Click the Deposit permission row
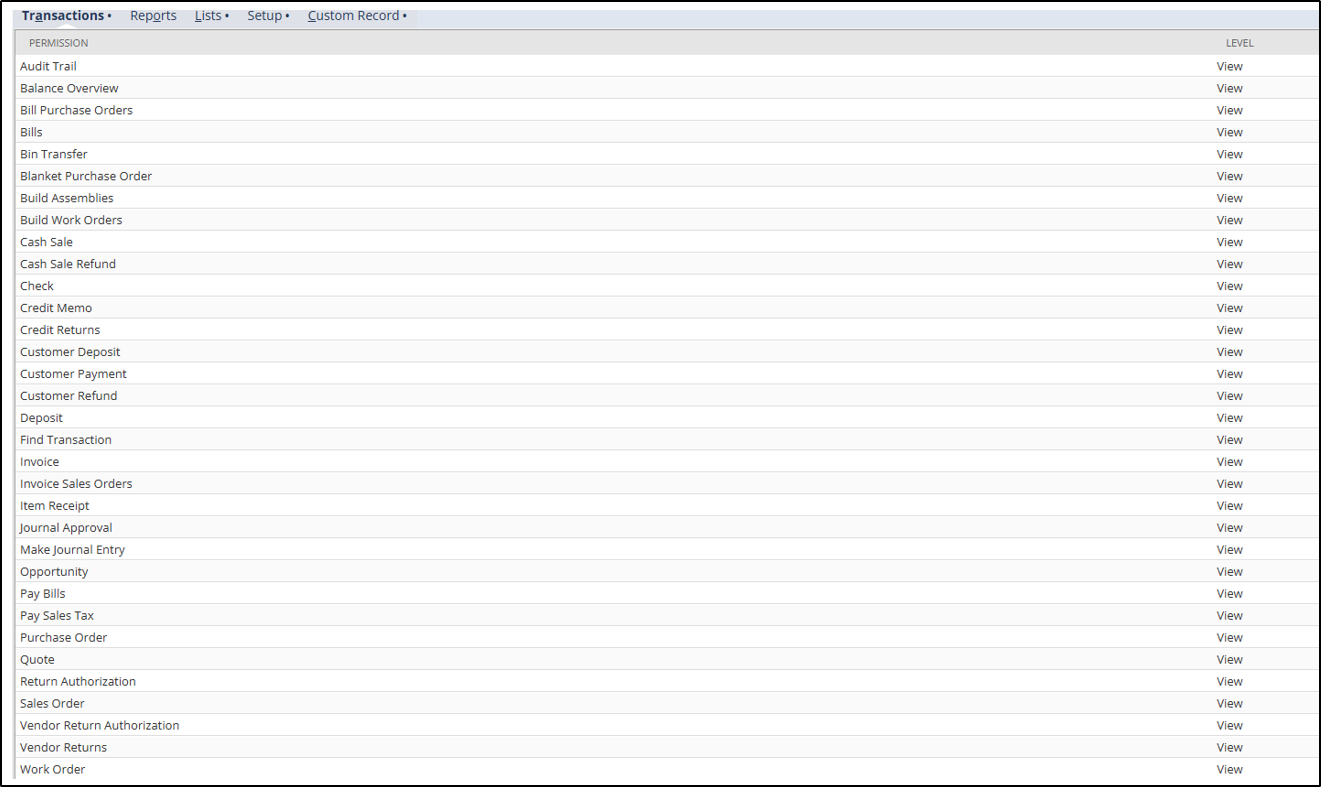The height and width of the screenshot is (787, 1321). coord(667,418)
